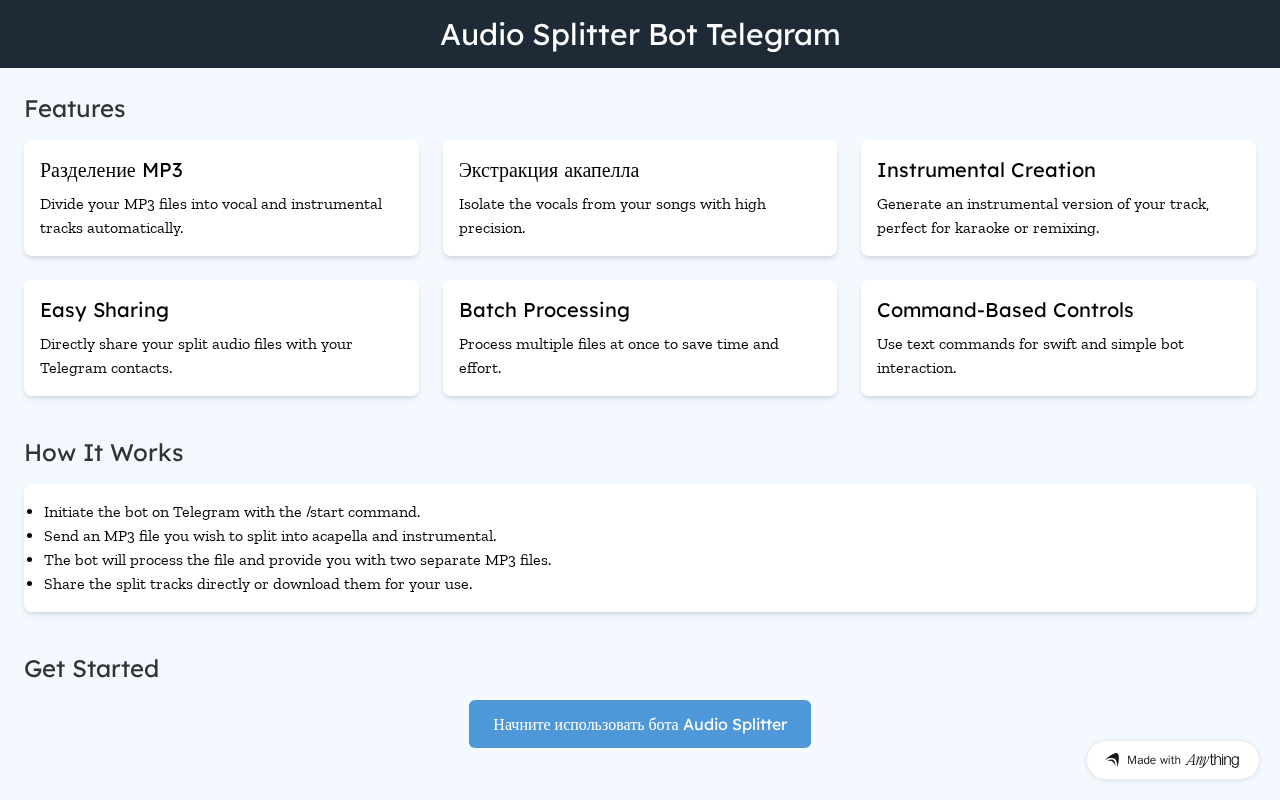Open the Easy Sharing feature card

tap(221, 338)
